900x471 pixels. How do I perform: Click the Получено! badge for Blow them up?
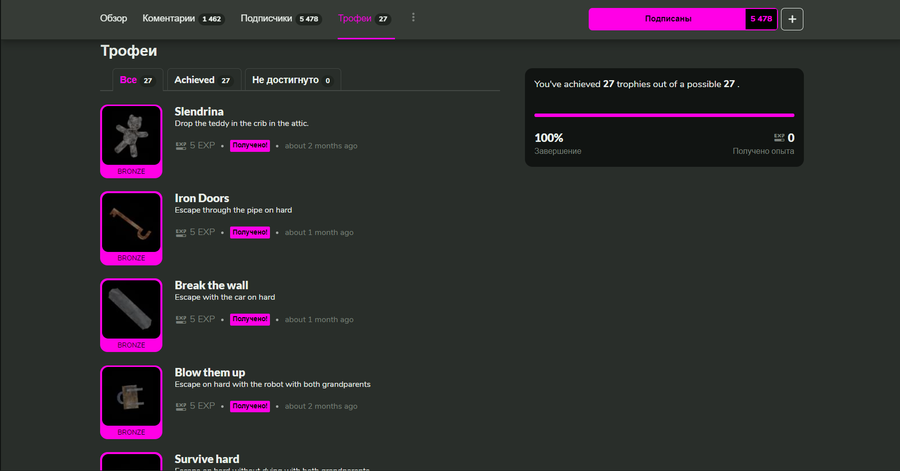click(250, 406)
